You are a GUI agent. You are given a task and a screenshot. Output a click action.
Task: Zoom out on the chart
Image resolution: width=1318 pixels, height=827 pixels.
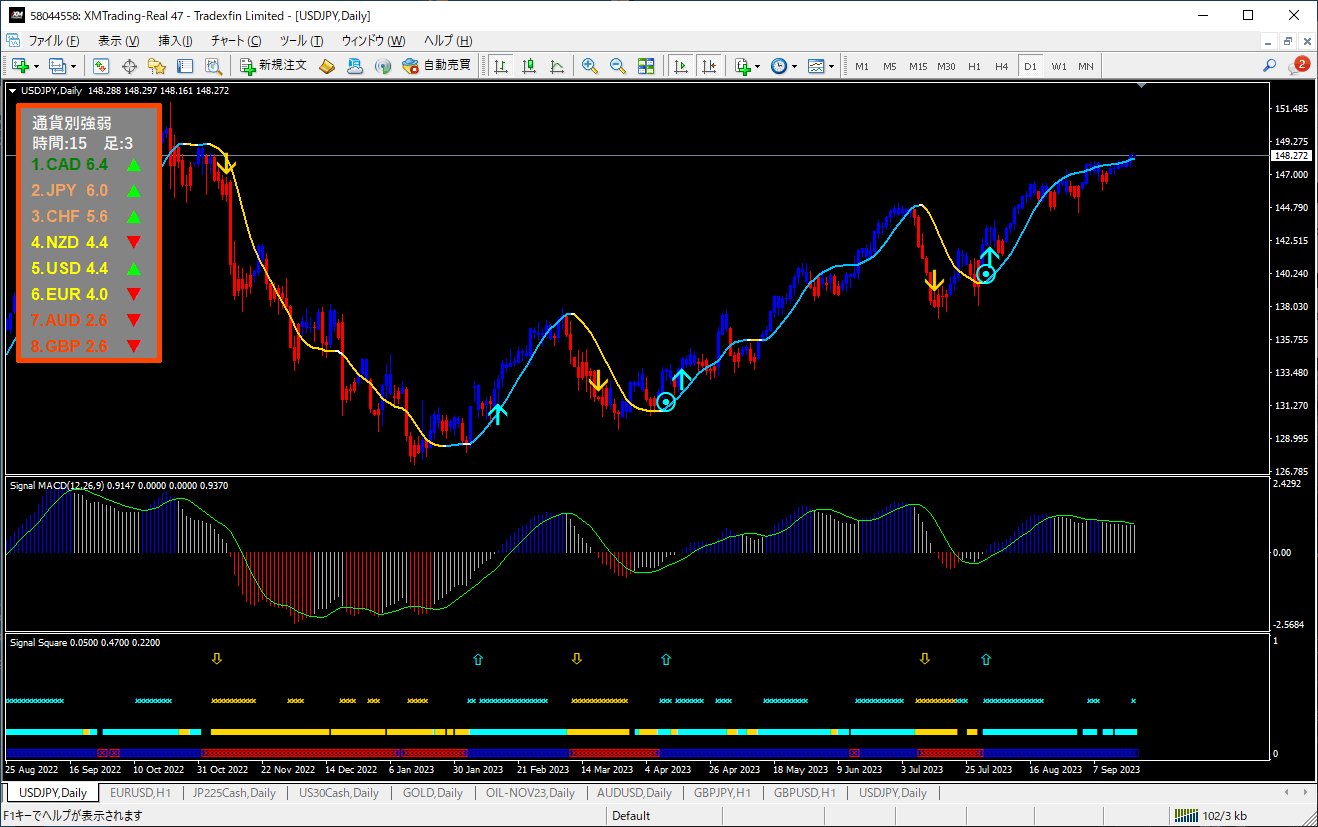tap(618, 66)
